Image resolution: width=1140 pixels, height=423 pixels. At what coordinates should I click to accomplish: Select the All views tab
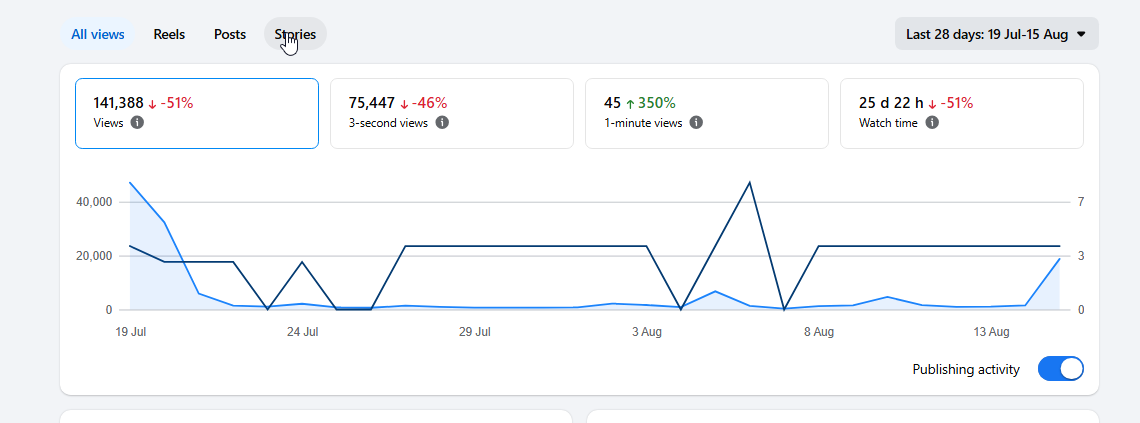[97, 34]
